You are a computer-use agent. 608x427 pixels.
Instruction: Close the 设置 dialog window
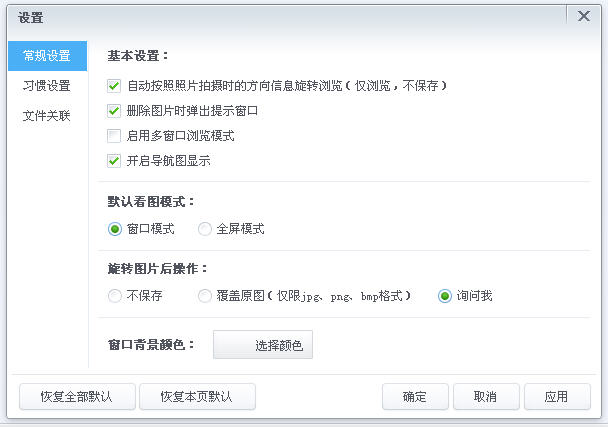[583, 15]
